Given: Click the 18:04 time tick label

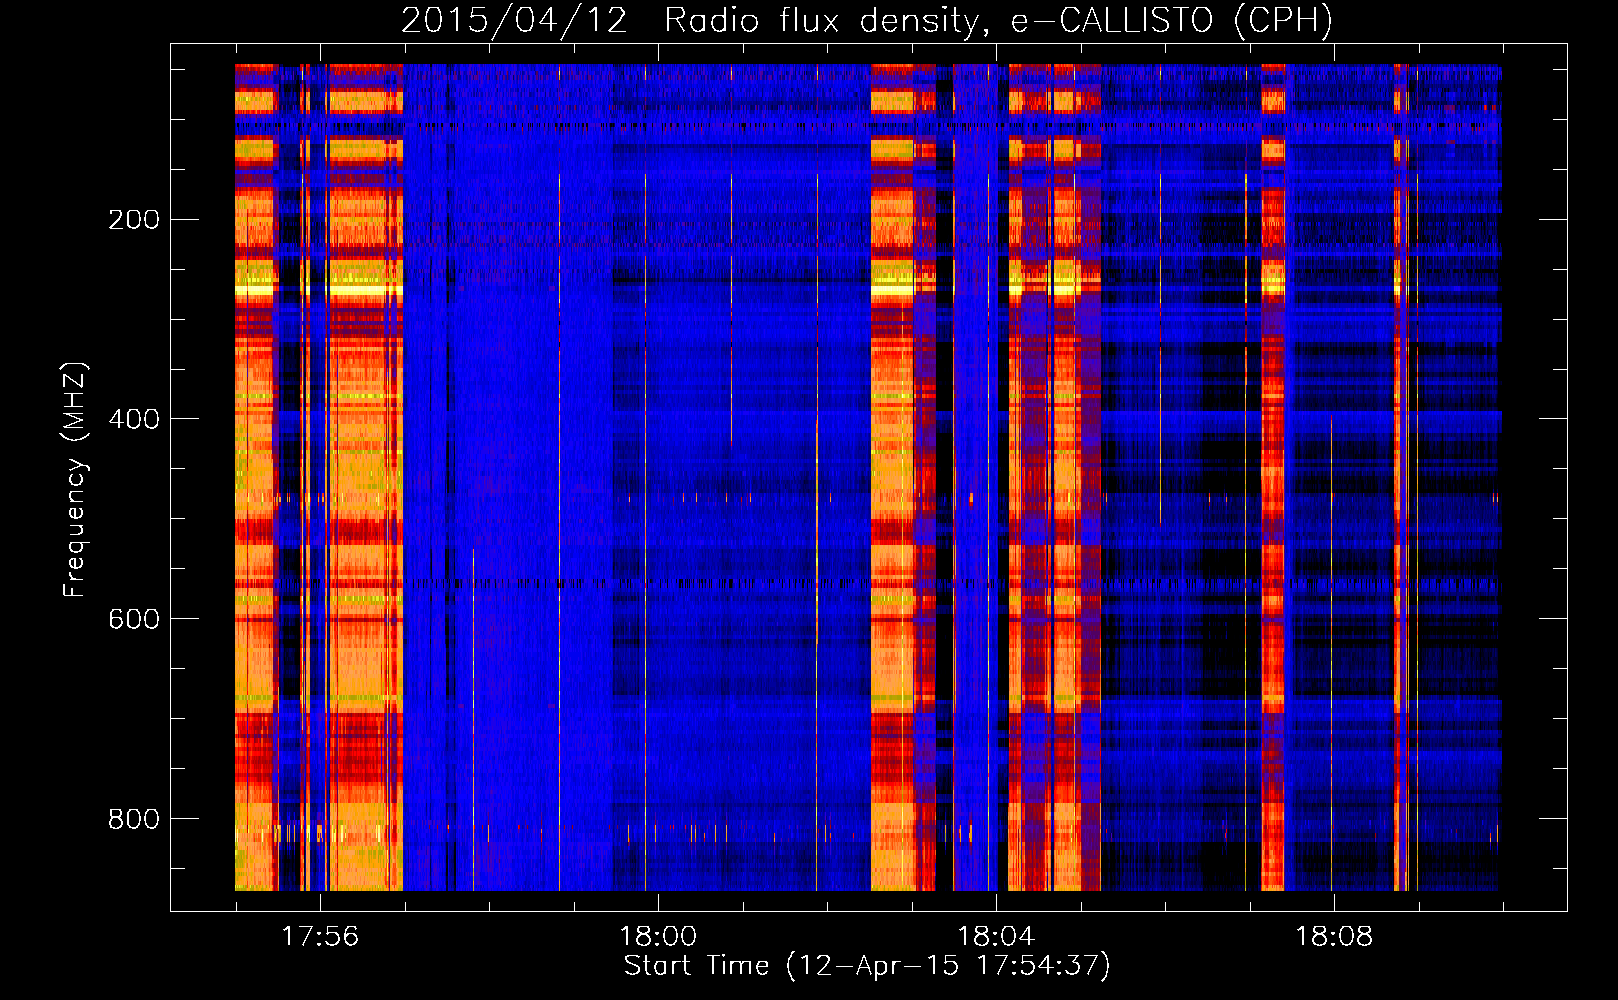Looking at the screenshot, I should click(996, 937).
